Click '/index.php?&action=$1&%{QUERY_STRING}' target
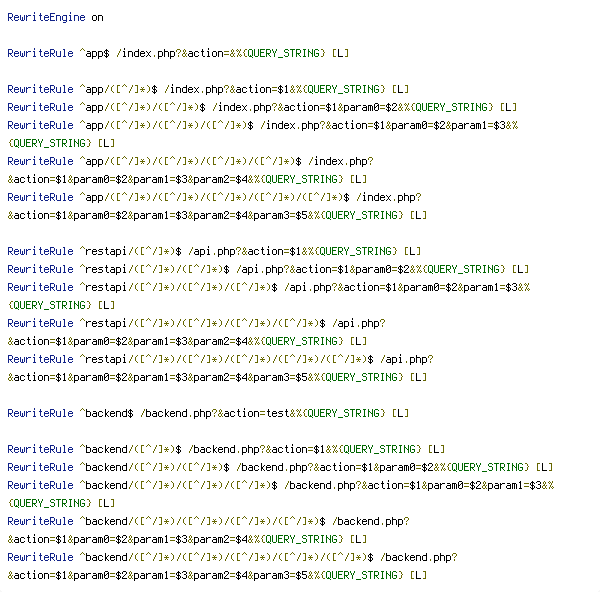The width and height of the screenshot is (600, 592). [274, 89]
